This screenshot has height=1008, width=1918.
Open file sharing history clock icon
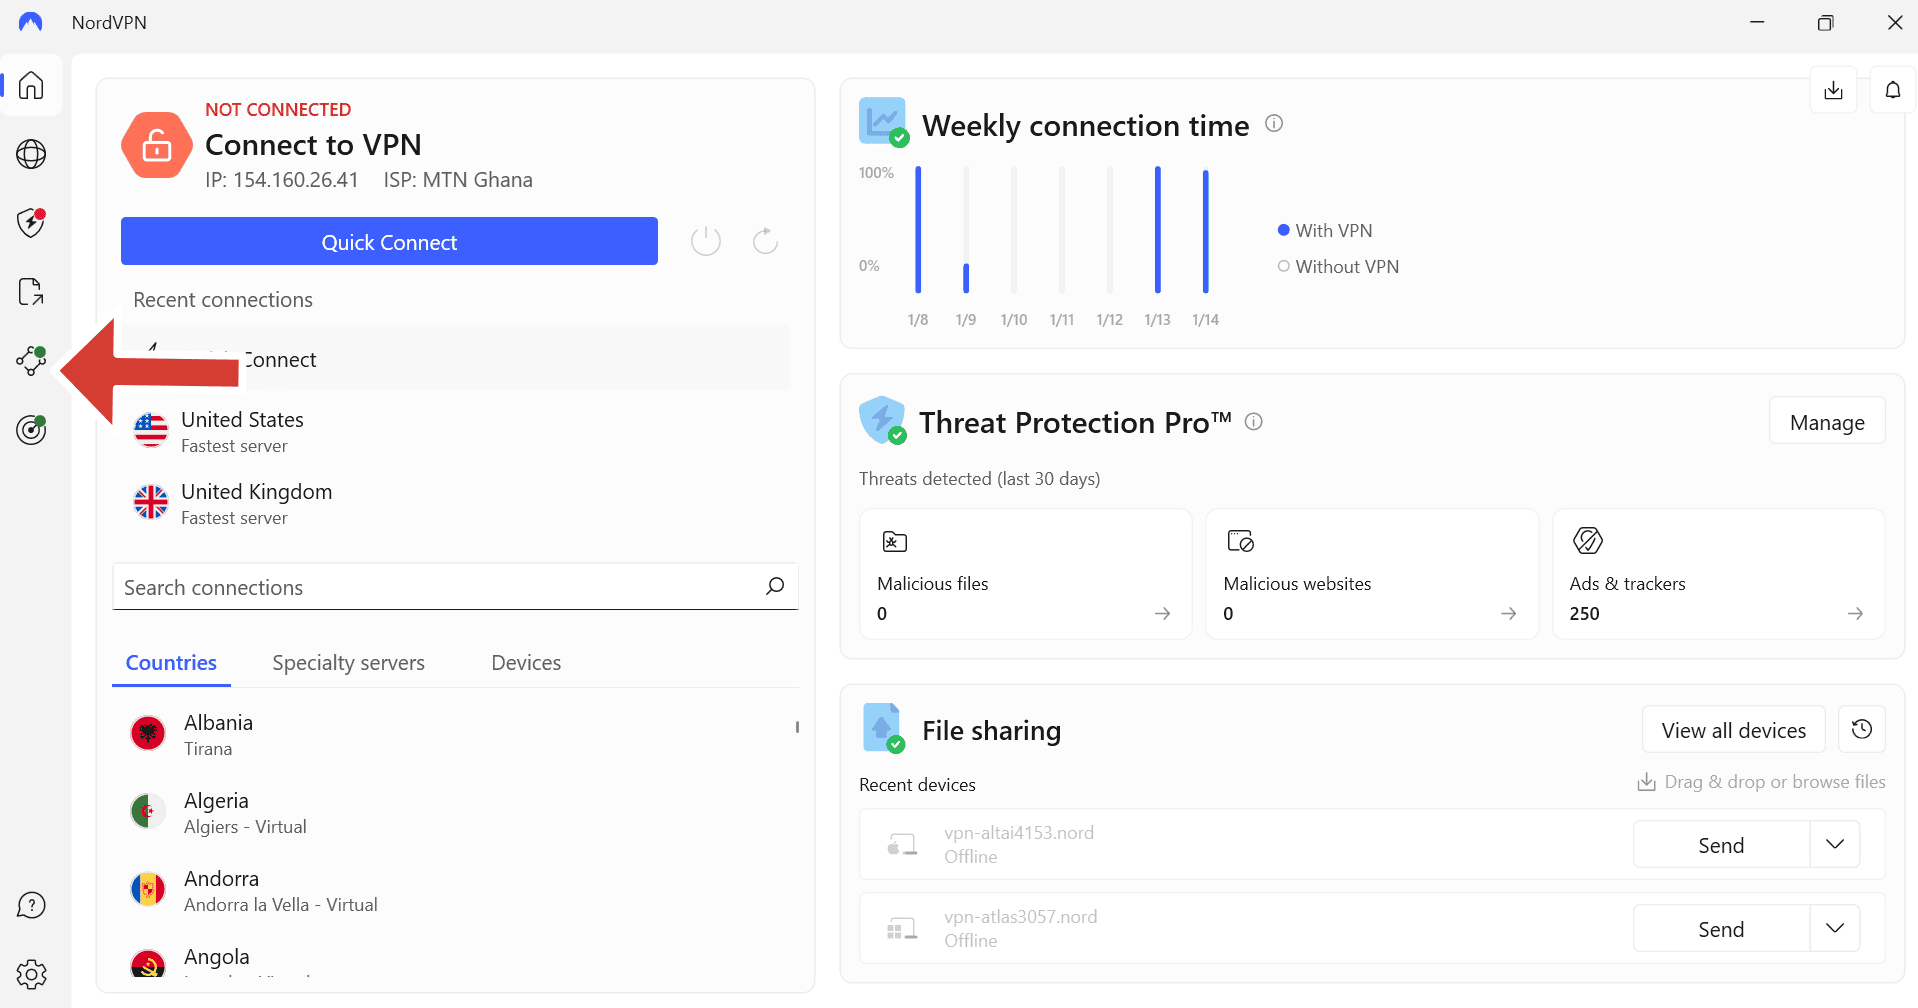pyautogui.click(x=1862, y=729)
